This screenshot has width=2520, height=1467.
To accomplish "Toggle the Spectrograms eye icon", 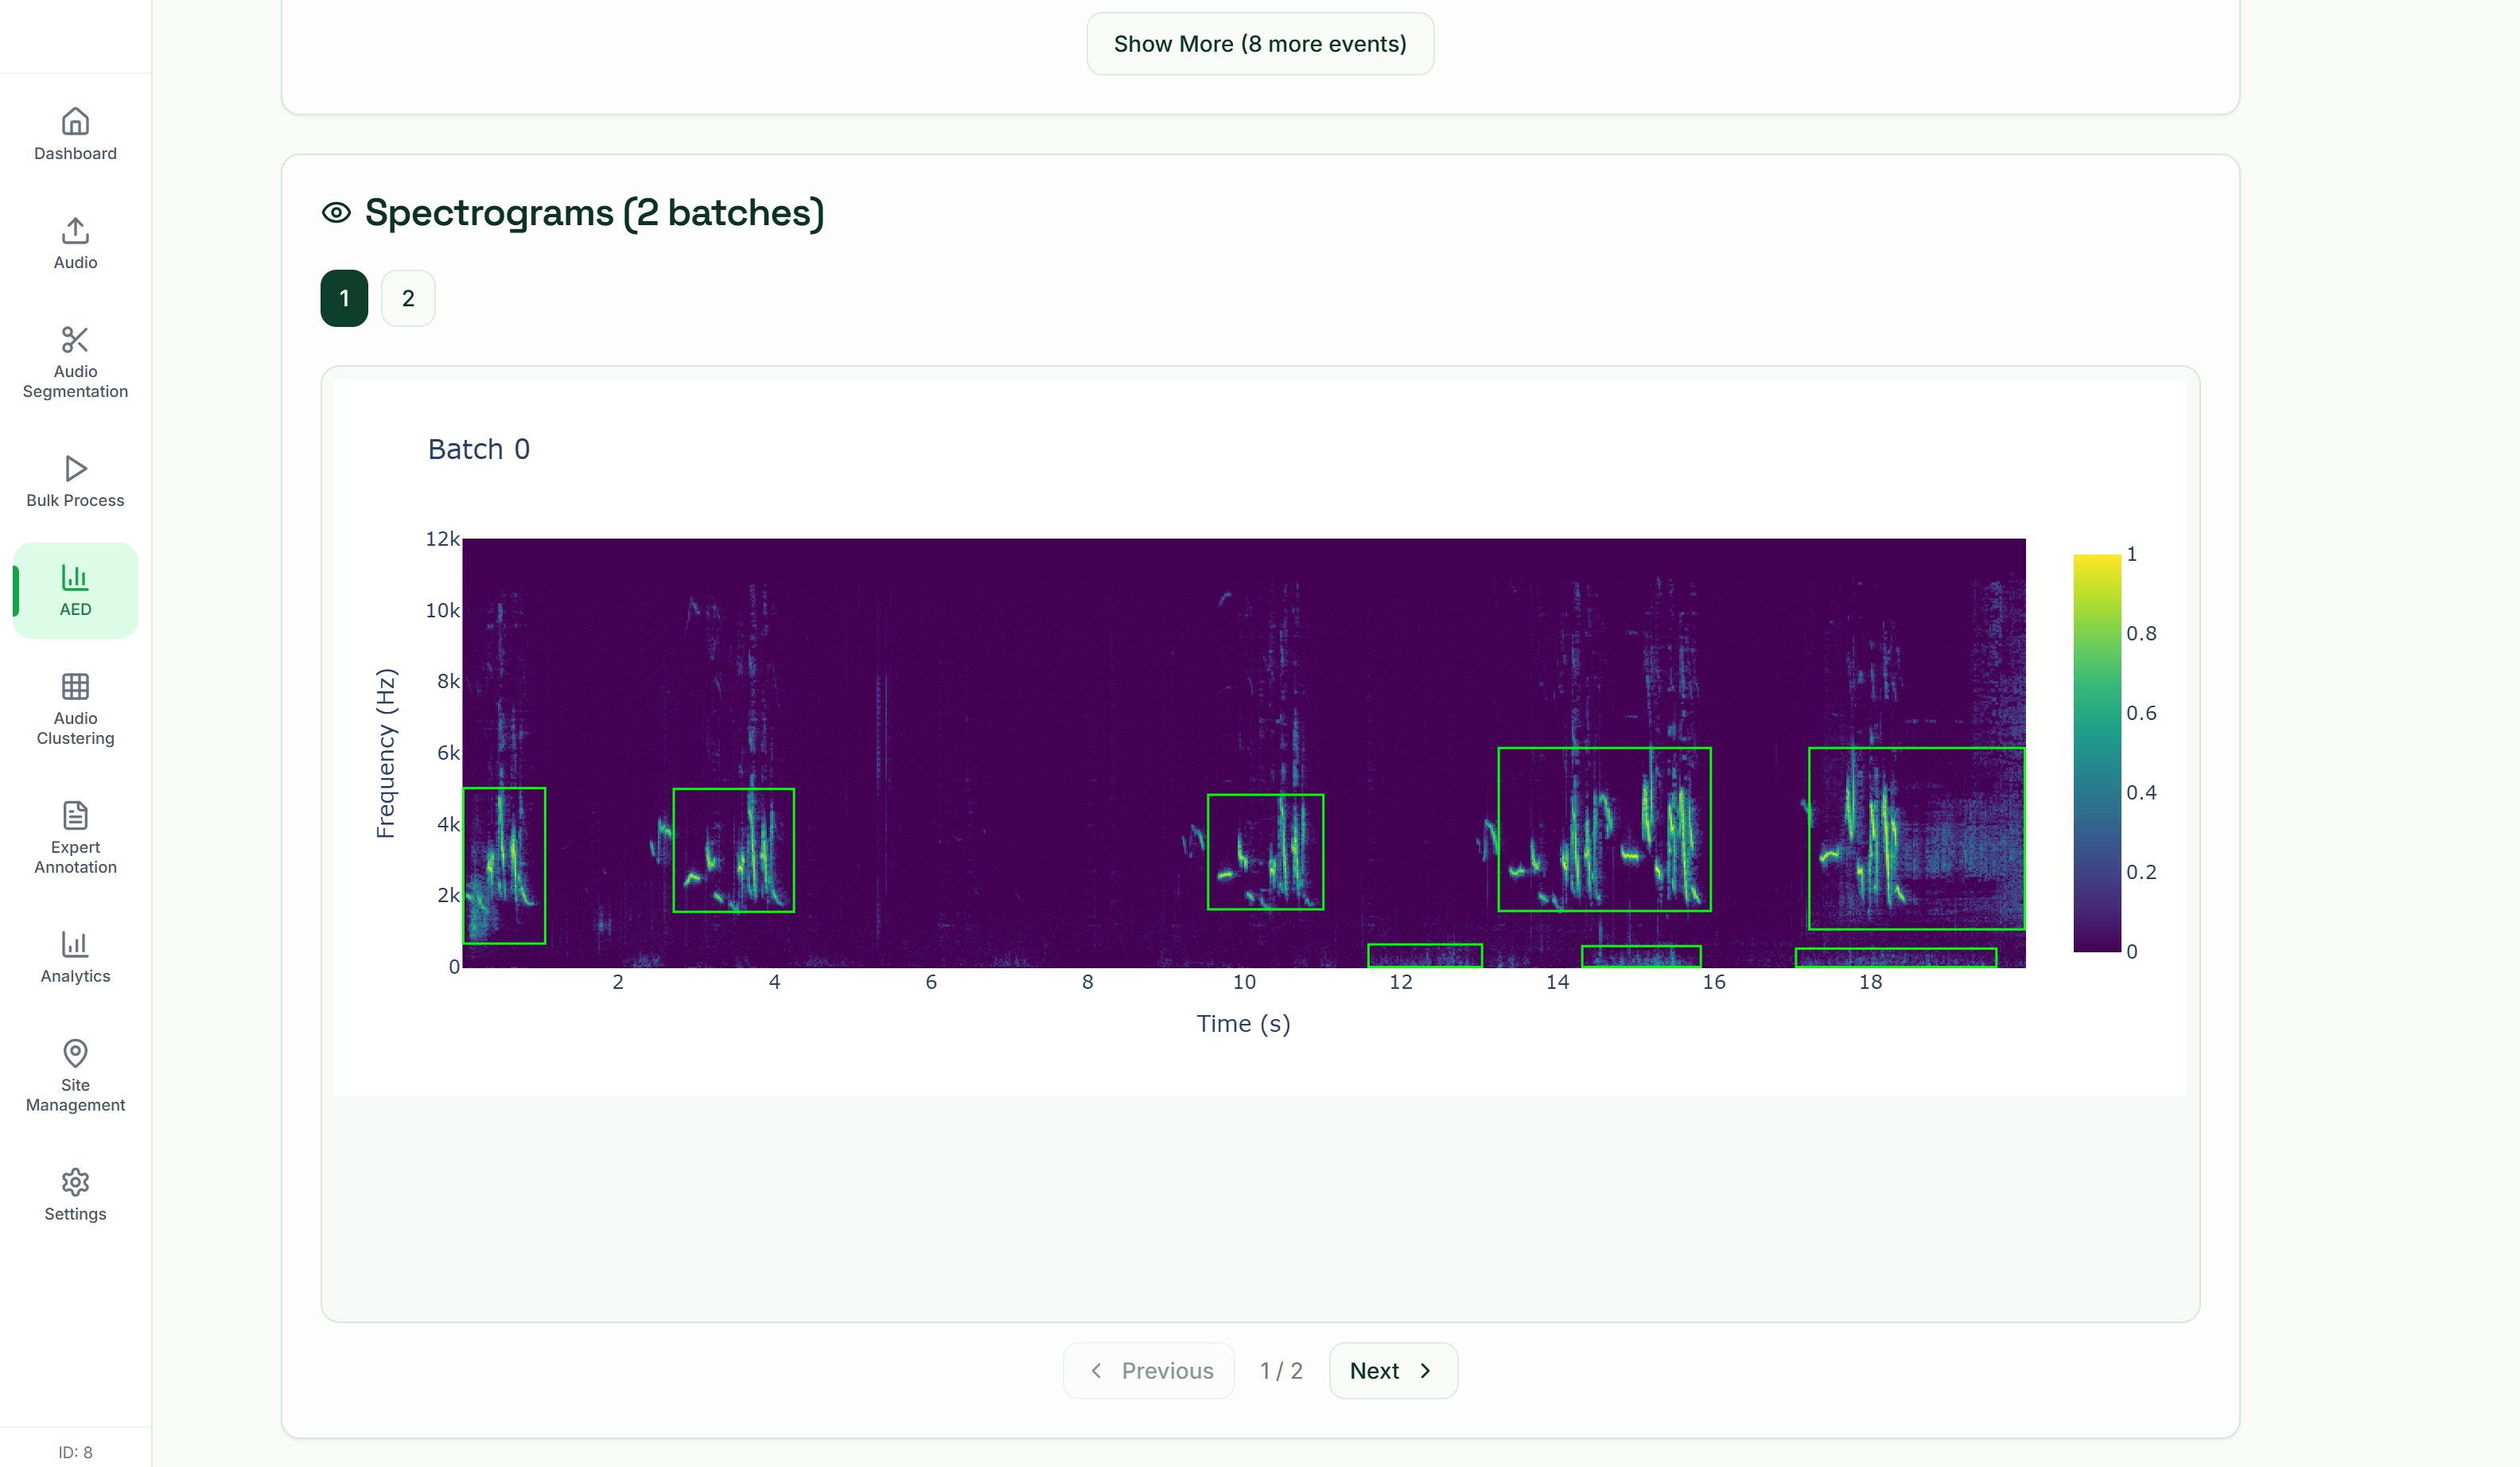I will pos(336,213).
